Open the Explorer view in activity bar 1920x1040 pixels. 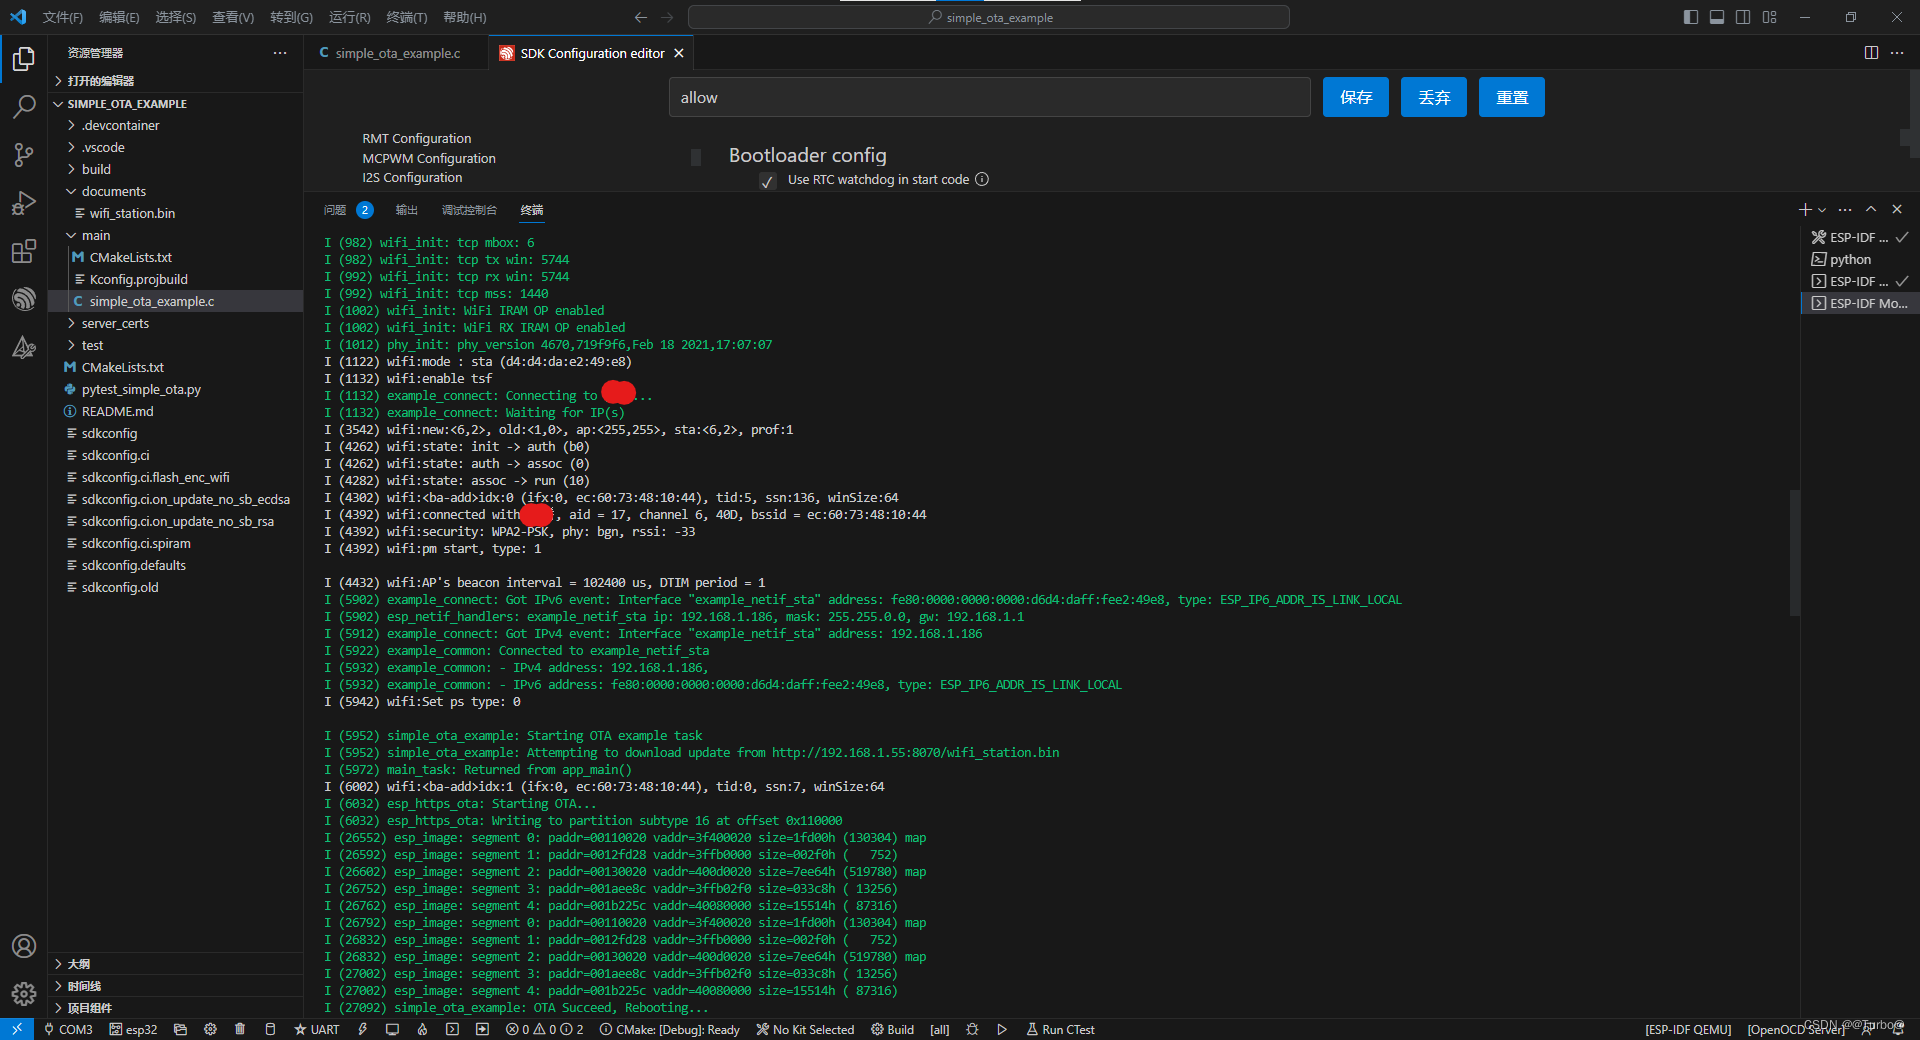point(24,59)
